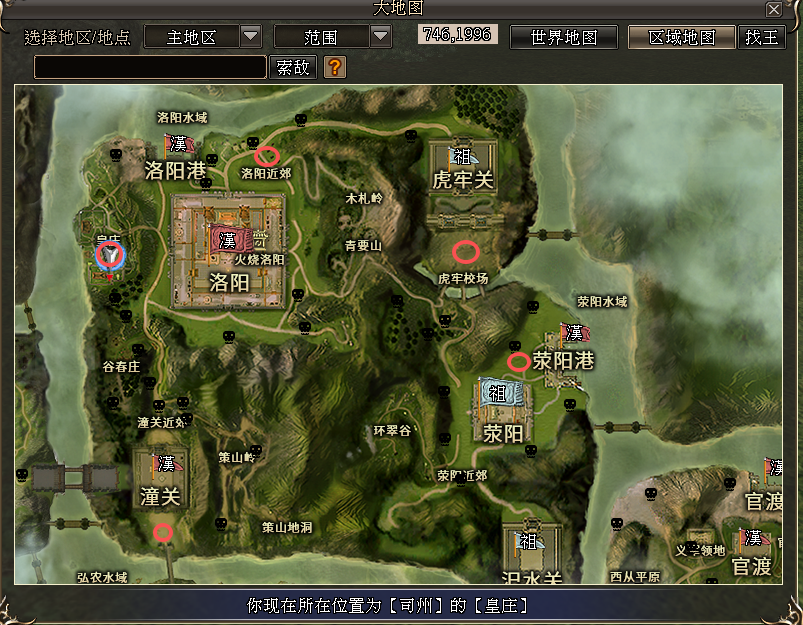Switch to 世界地图 world map view

(x=563, y=37)
